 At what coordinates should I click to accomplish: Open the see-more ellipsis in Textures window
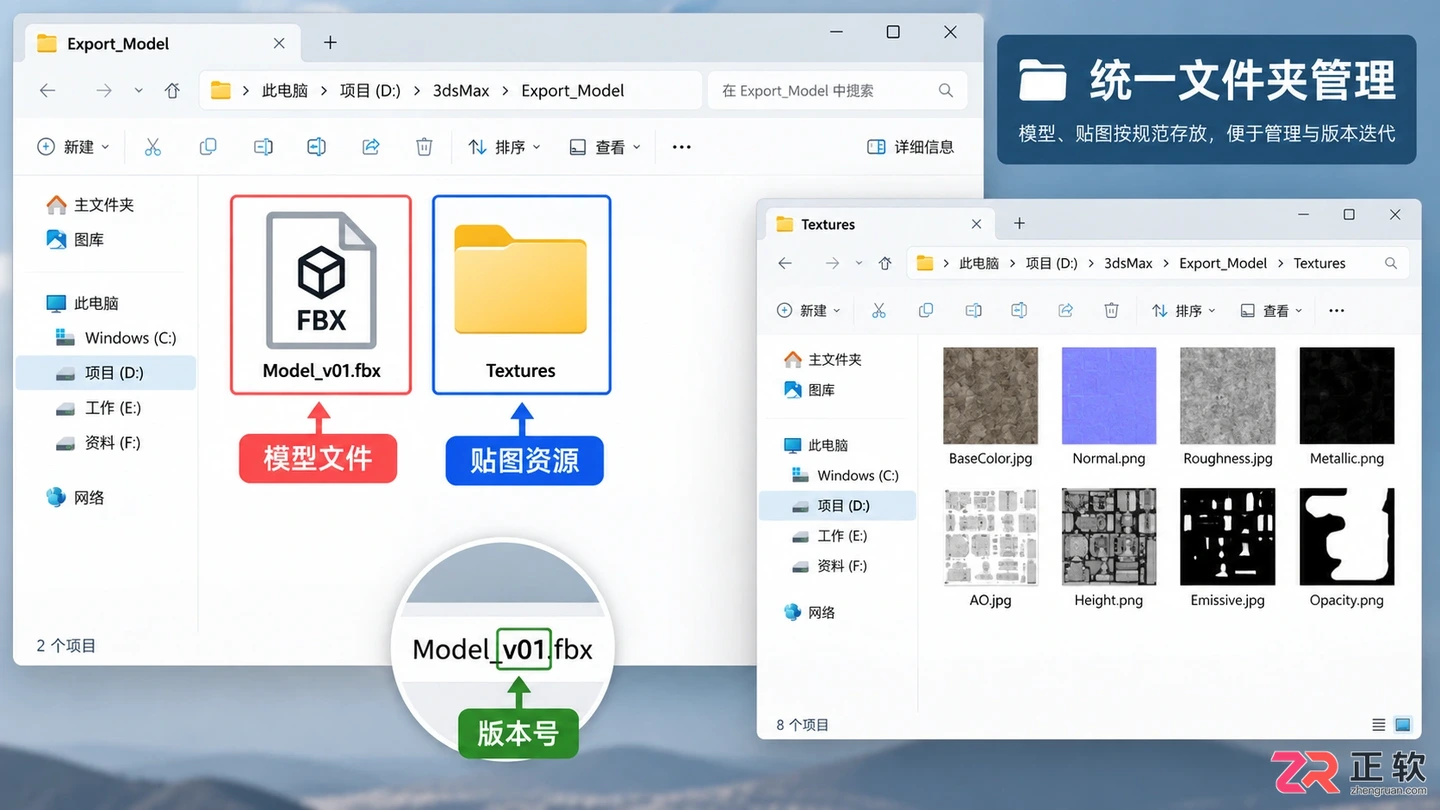[1337, 311]
